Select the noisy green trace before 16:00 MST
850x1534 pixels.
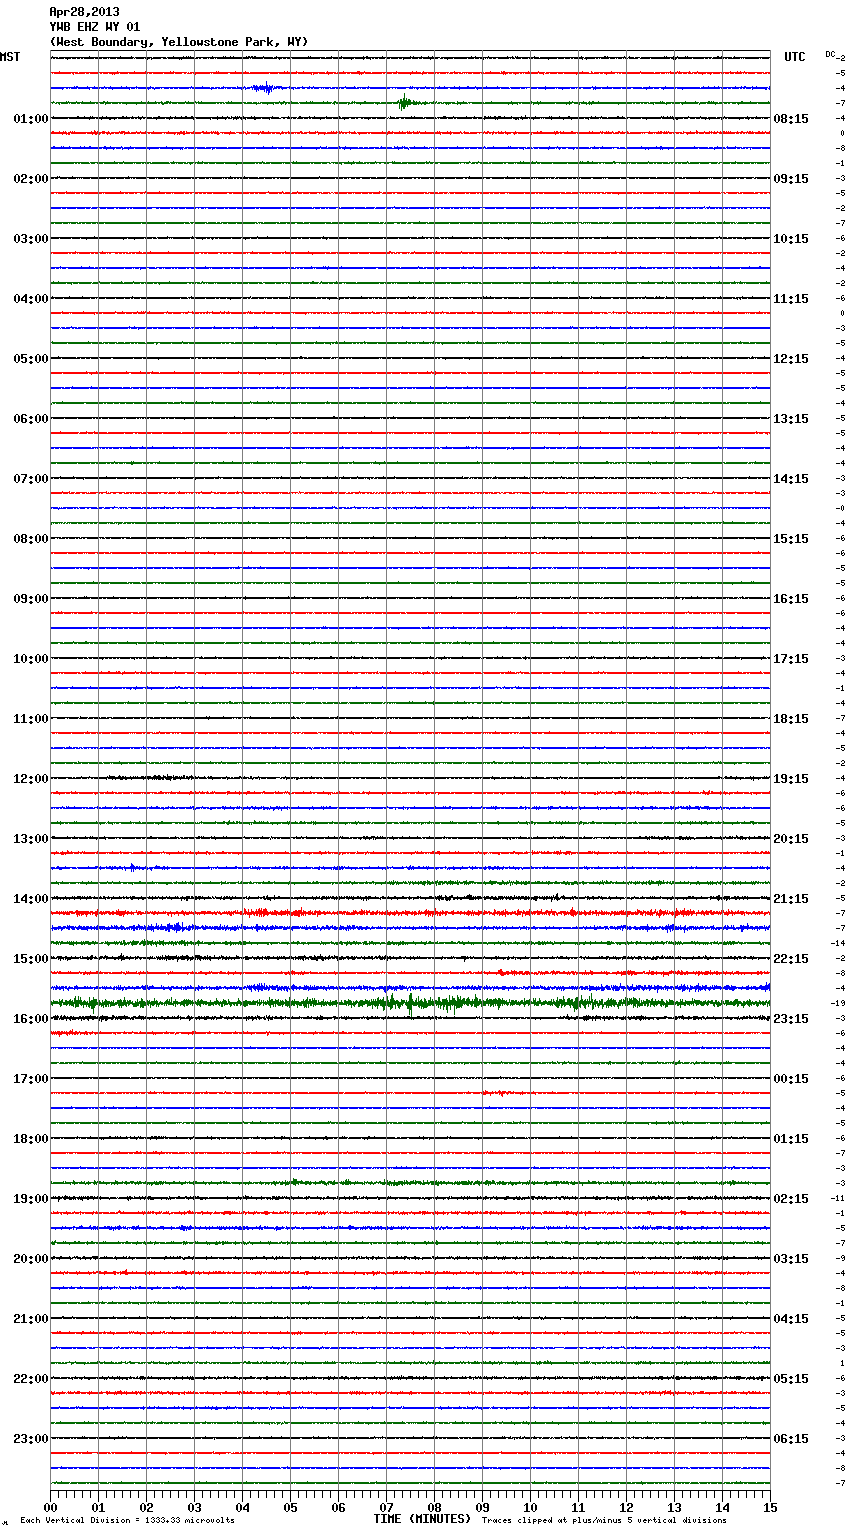click(410, 1002)
